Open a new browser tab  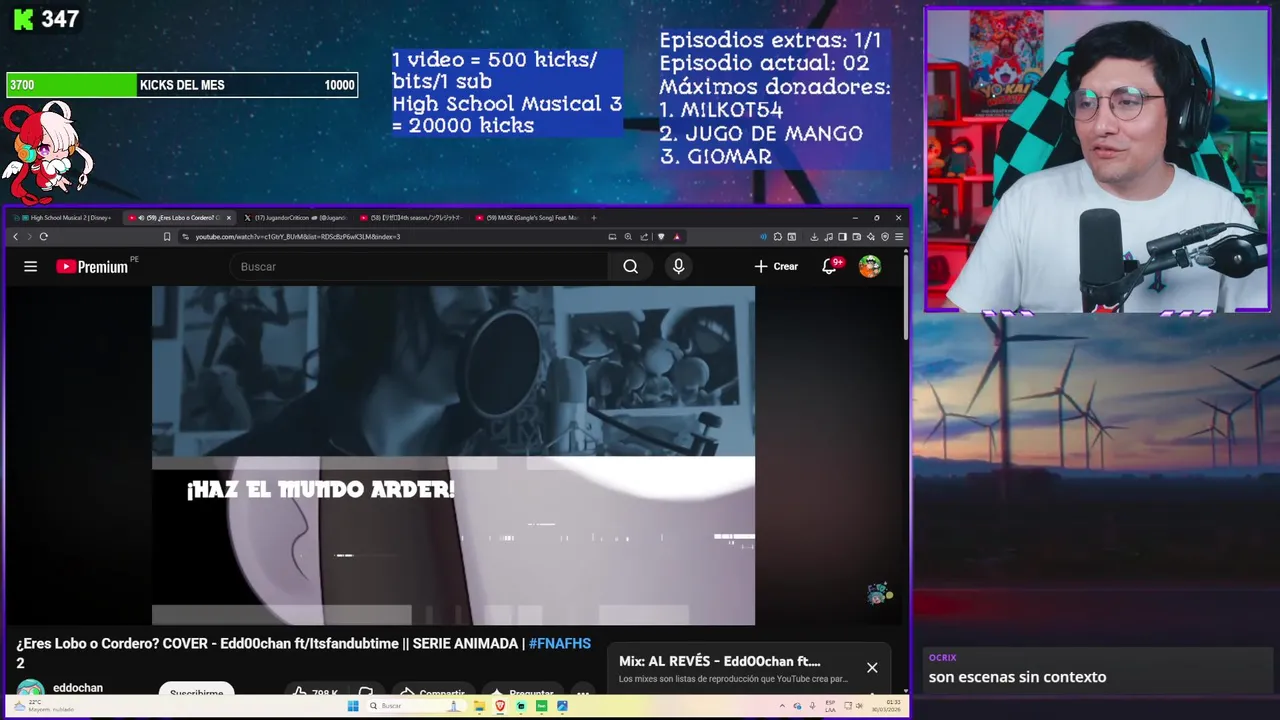[594, 217]
